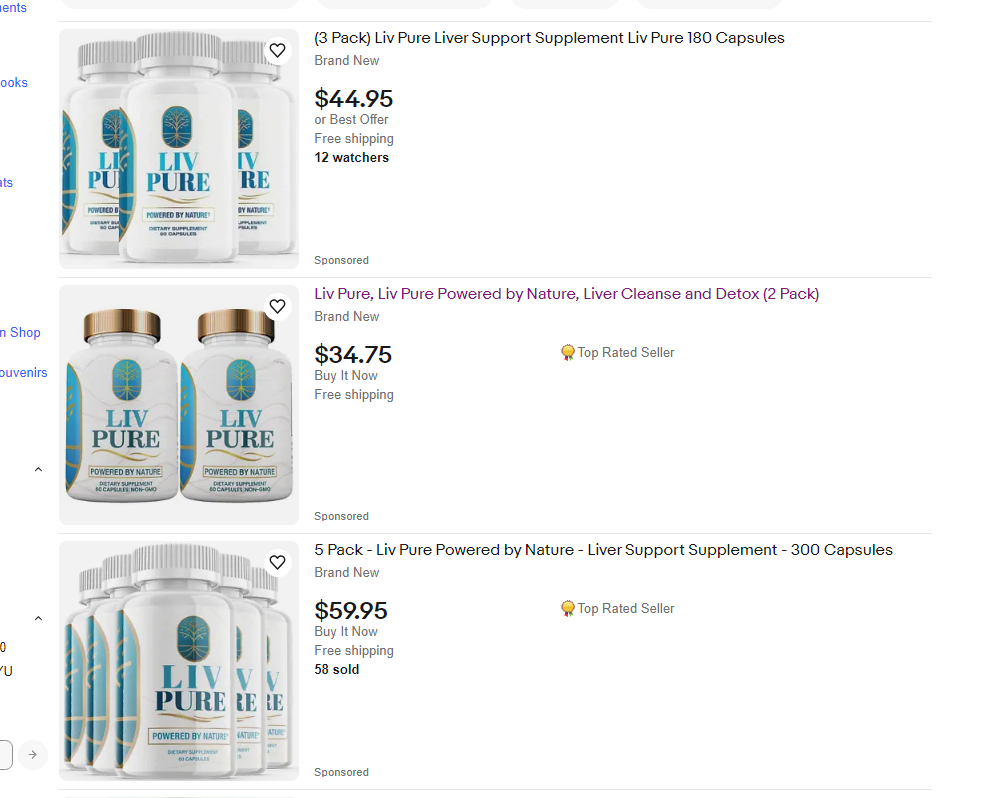Viewport: 1007px width, 798px height.
Task: Open the sidebar category link ending in "ouvenirs"
Action: click(x=24, y=372)
